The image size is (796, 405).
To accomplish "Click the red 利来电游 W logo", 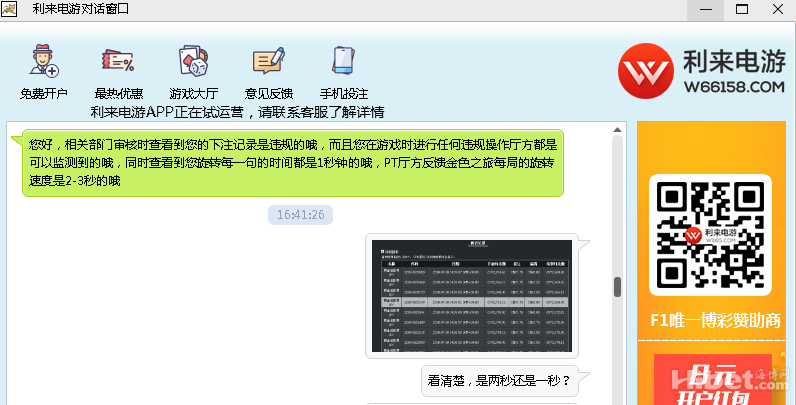I will click(645, 72).
